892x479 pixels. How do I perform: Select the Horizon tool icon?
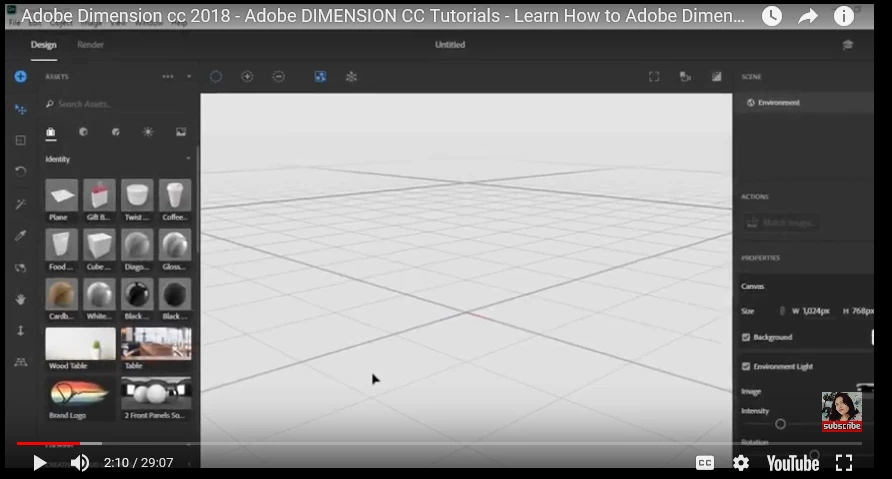(20, 362)
